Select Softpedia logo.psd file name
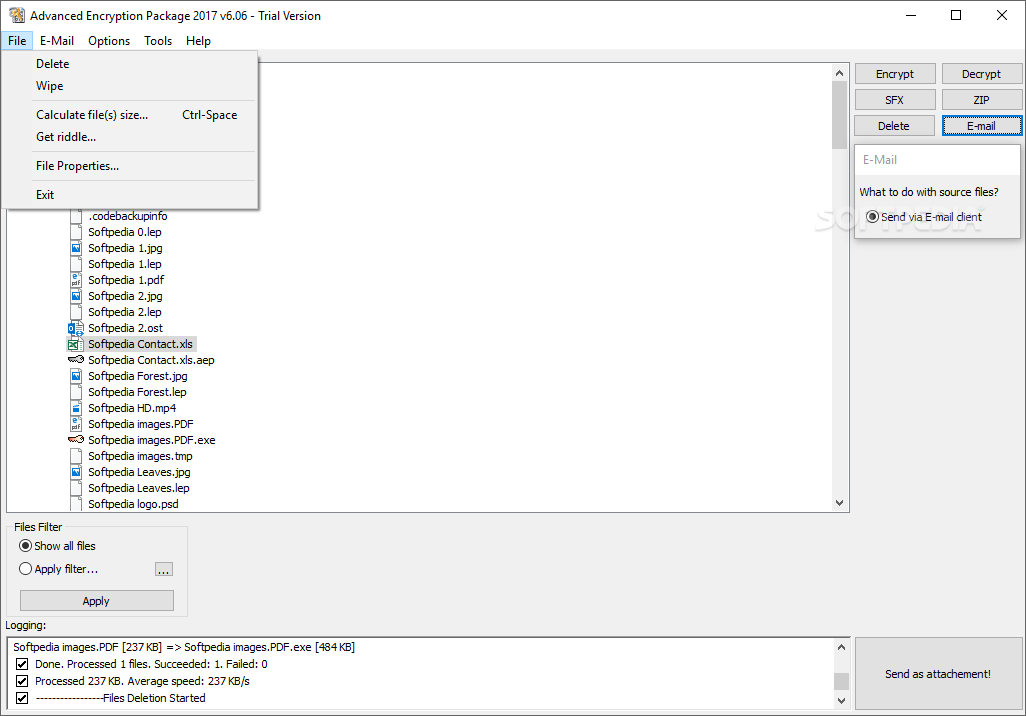The width and height of the screenshot is (1026, 716). 133,504
